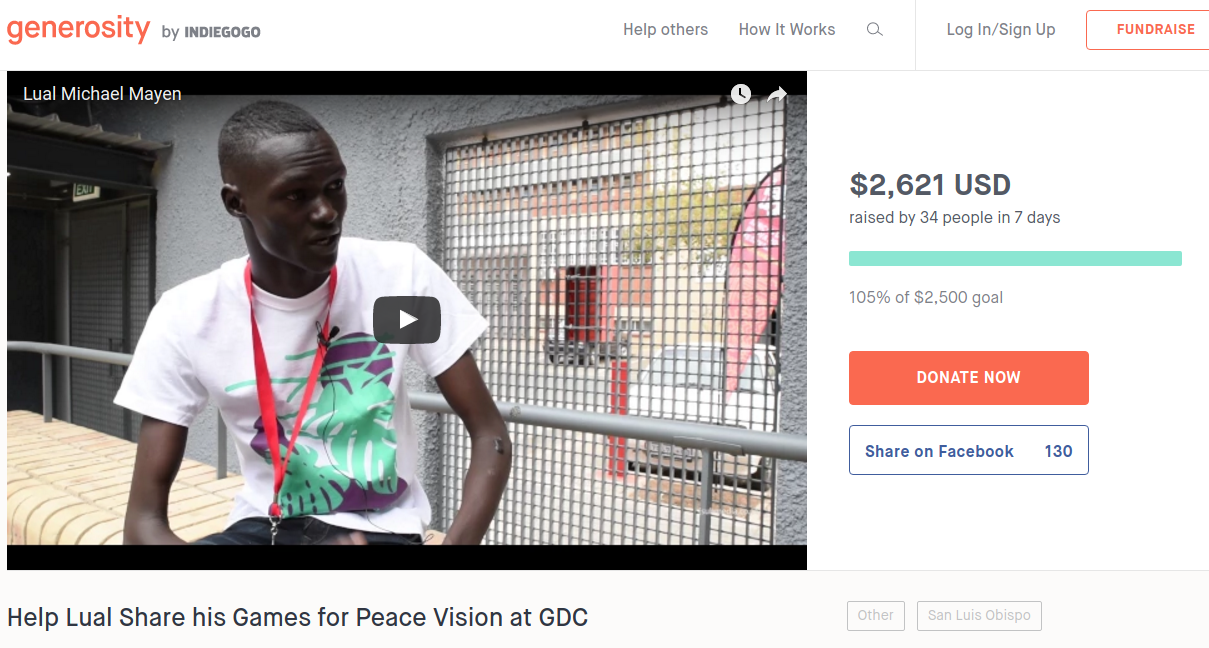
Task: Click the FUNDRAISE button
Action: [x=1148, y=30]
